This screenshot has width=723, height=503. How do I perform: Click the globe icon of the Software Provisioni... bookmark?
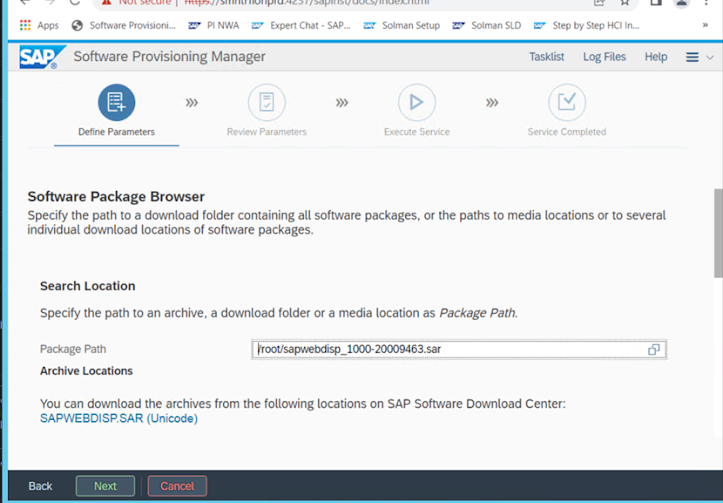77,25
